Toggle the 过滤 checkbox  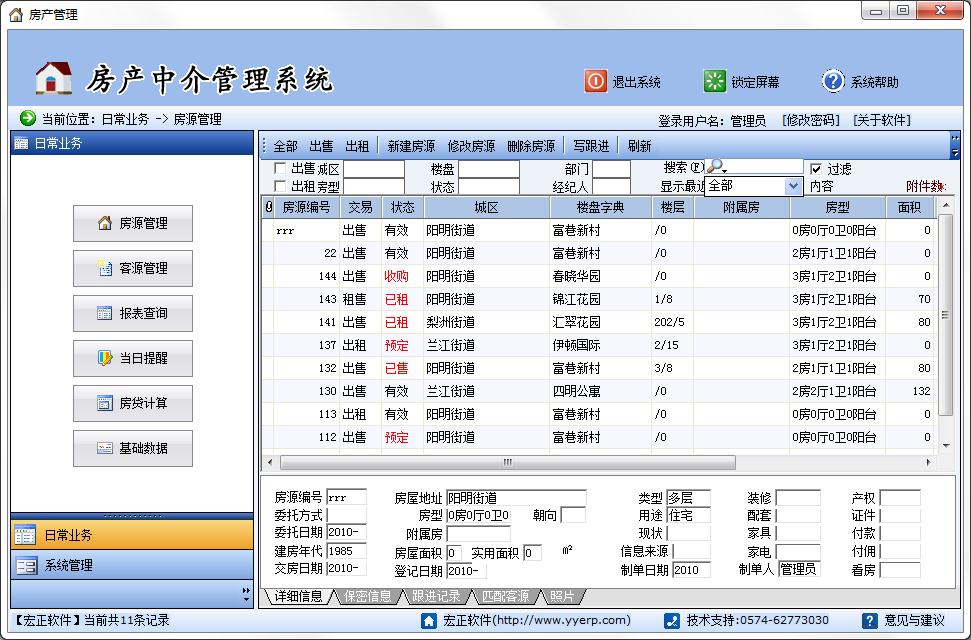[x=816, y=169]
